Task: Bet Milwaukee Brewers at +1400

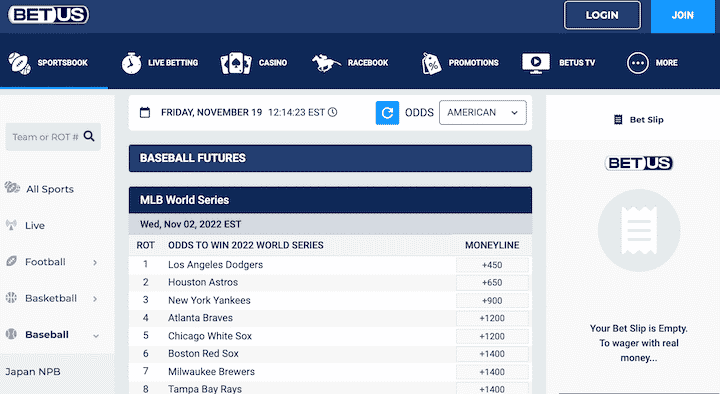Action: tap(492, 371)
